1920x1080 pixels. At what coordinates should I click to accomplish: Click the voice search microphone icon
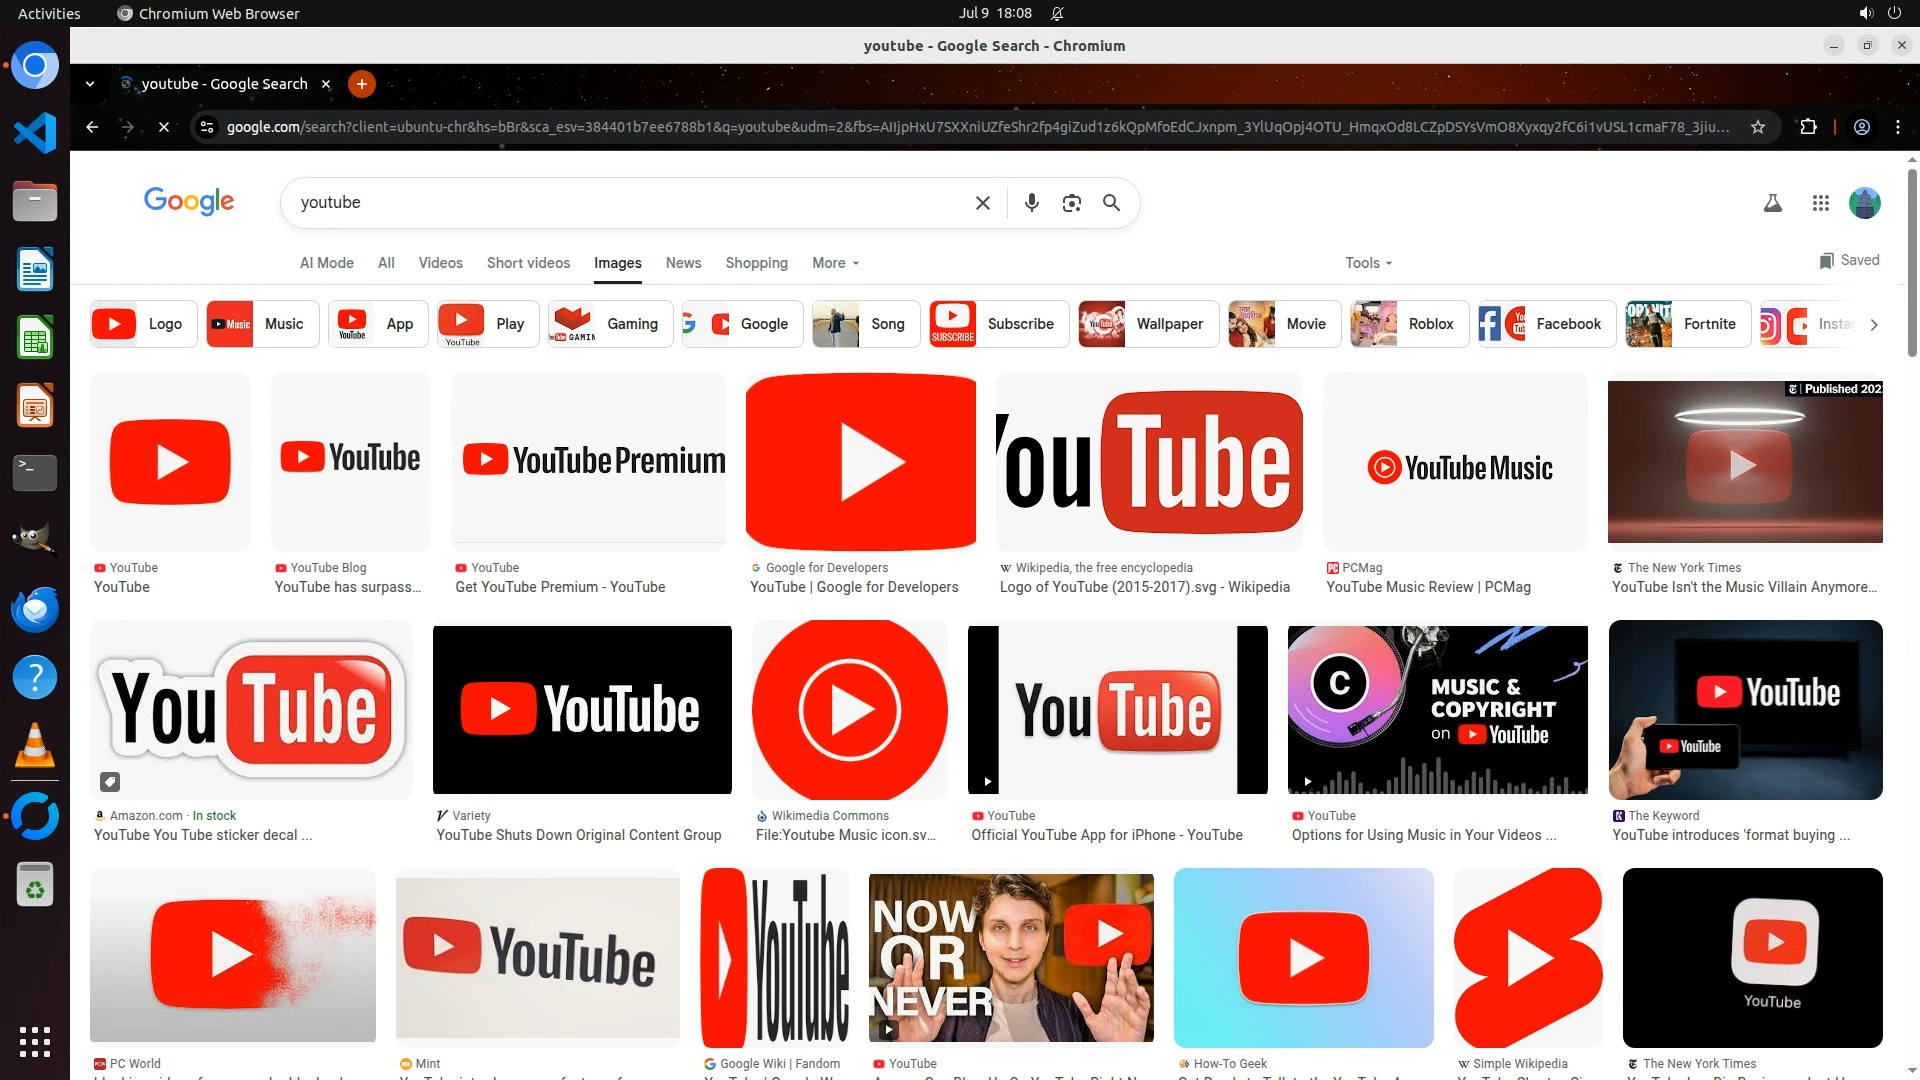point(1032,203)
